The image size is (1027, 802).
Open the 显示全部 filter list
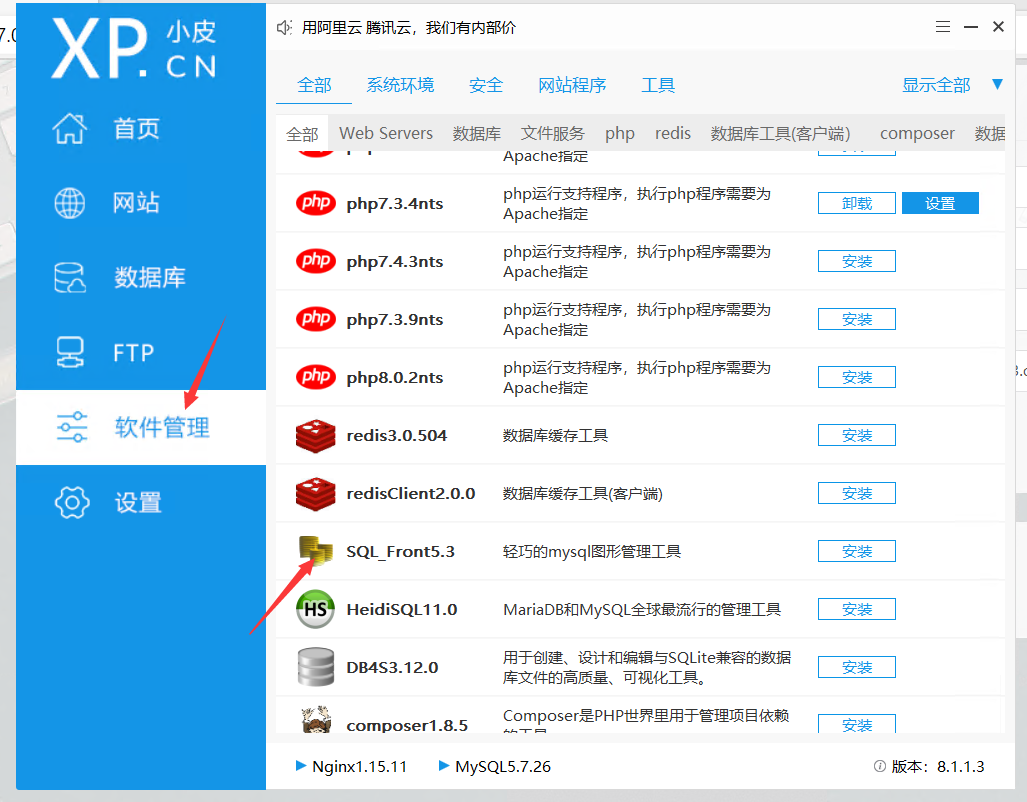pyautogui.click(x=936, y=85)
